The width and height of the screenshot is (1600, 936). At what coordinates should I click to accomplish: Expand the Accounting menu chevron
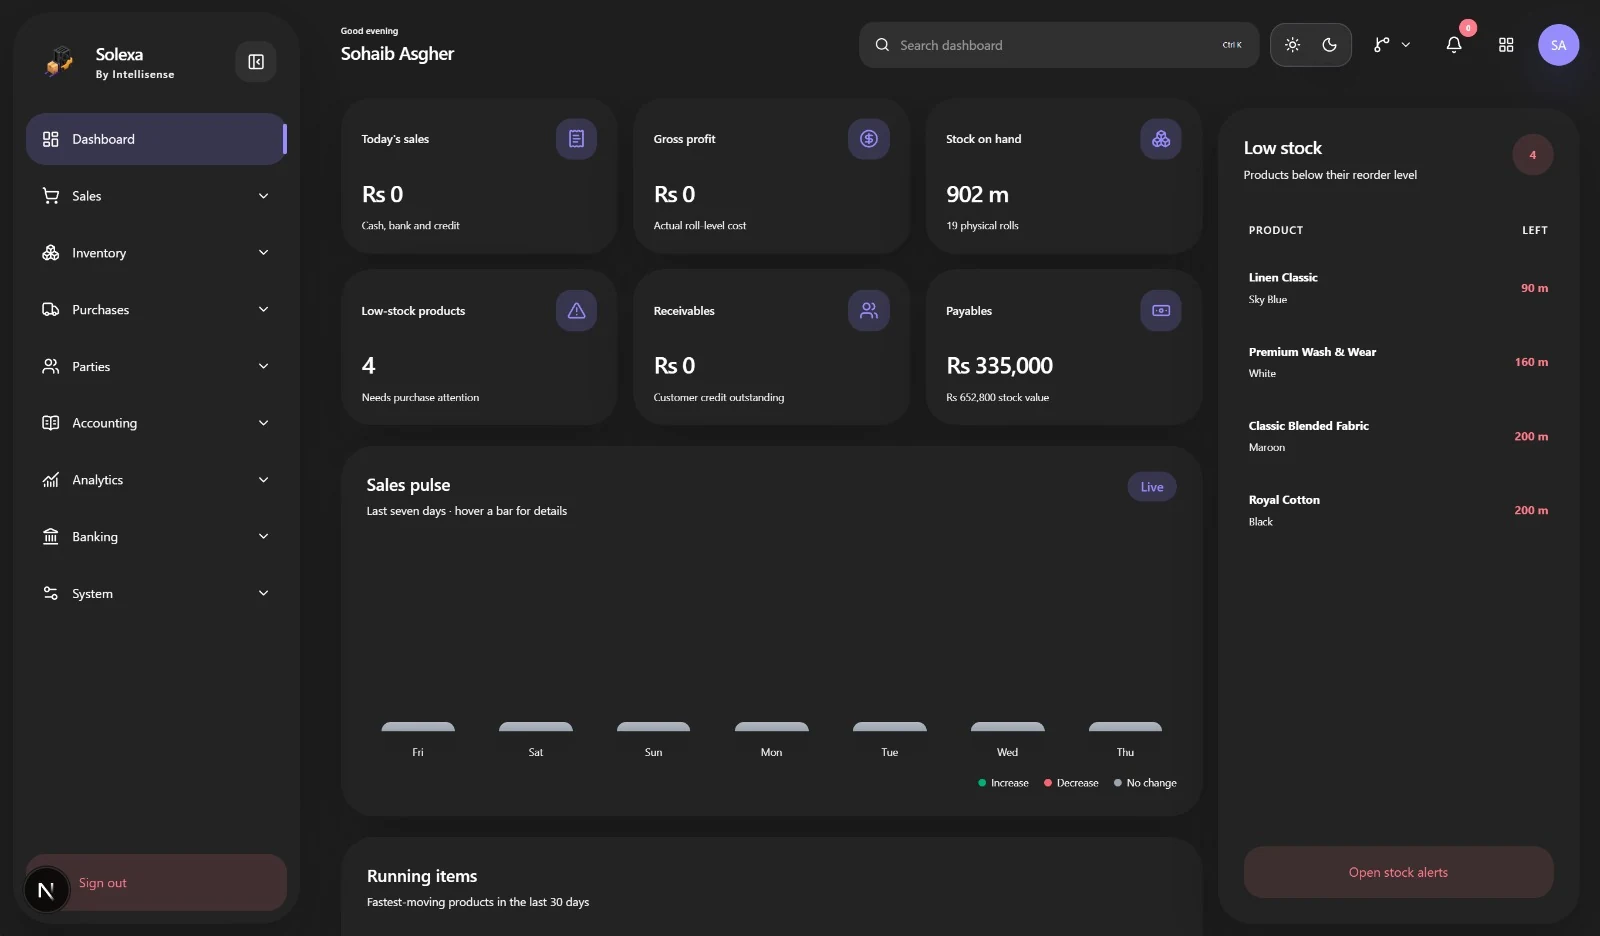click(x=263, y=423)
